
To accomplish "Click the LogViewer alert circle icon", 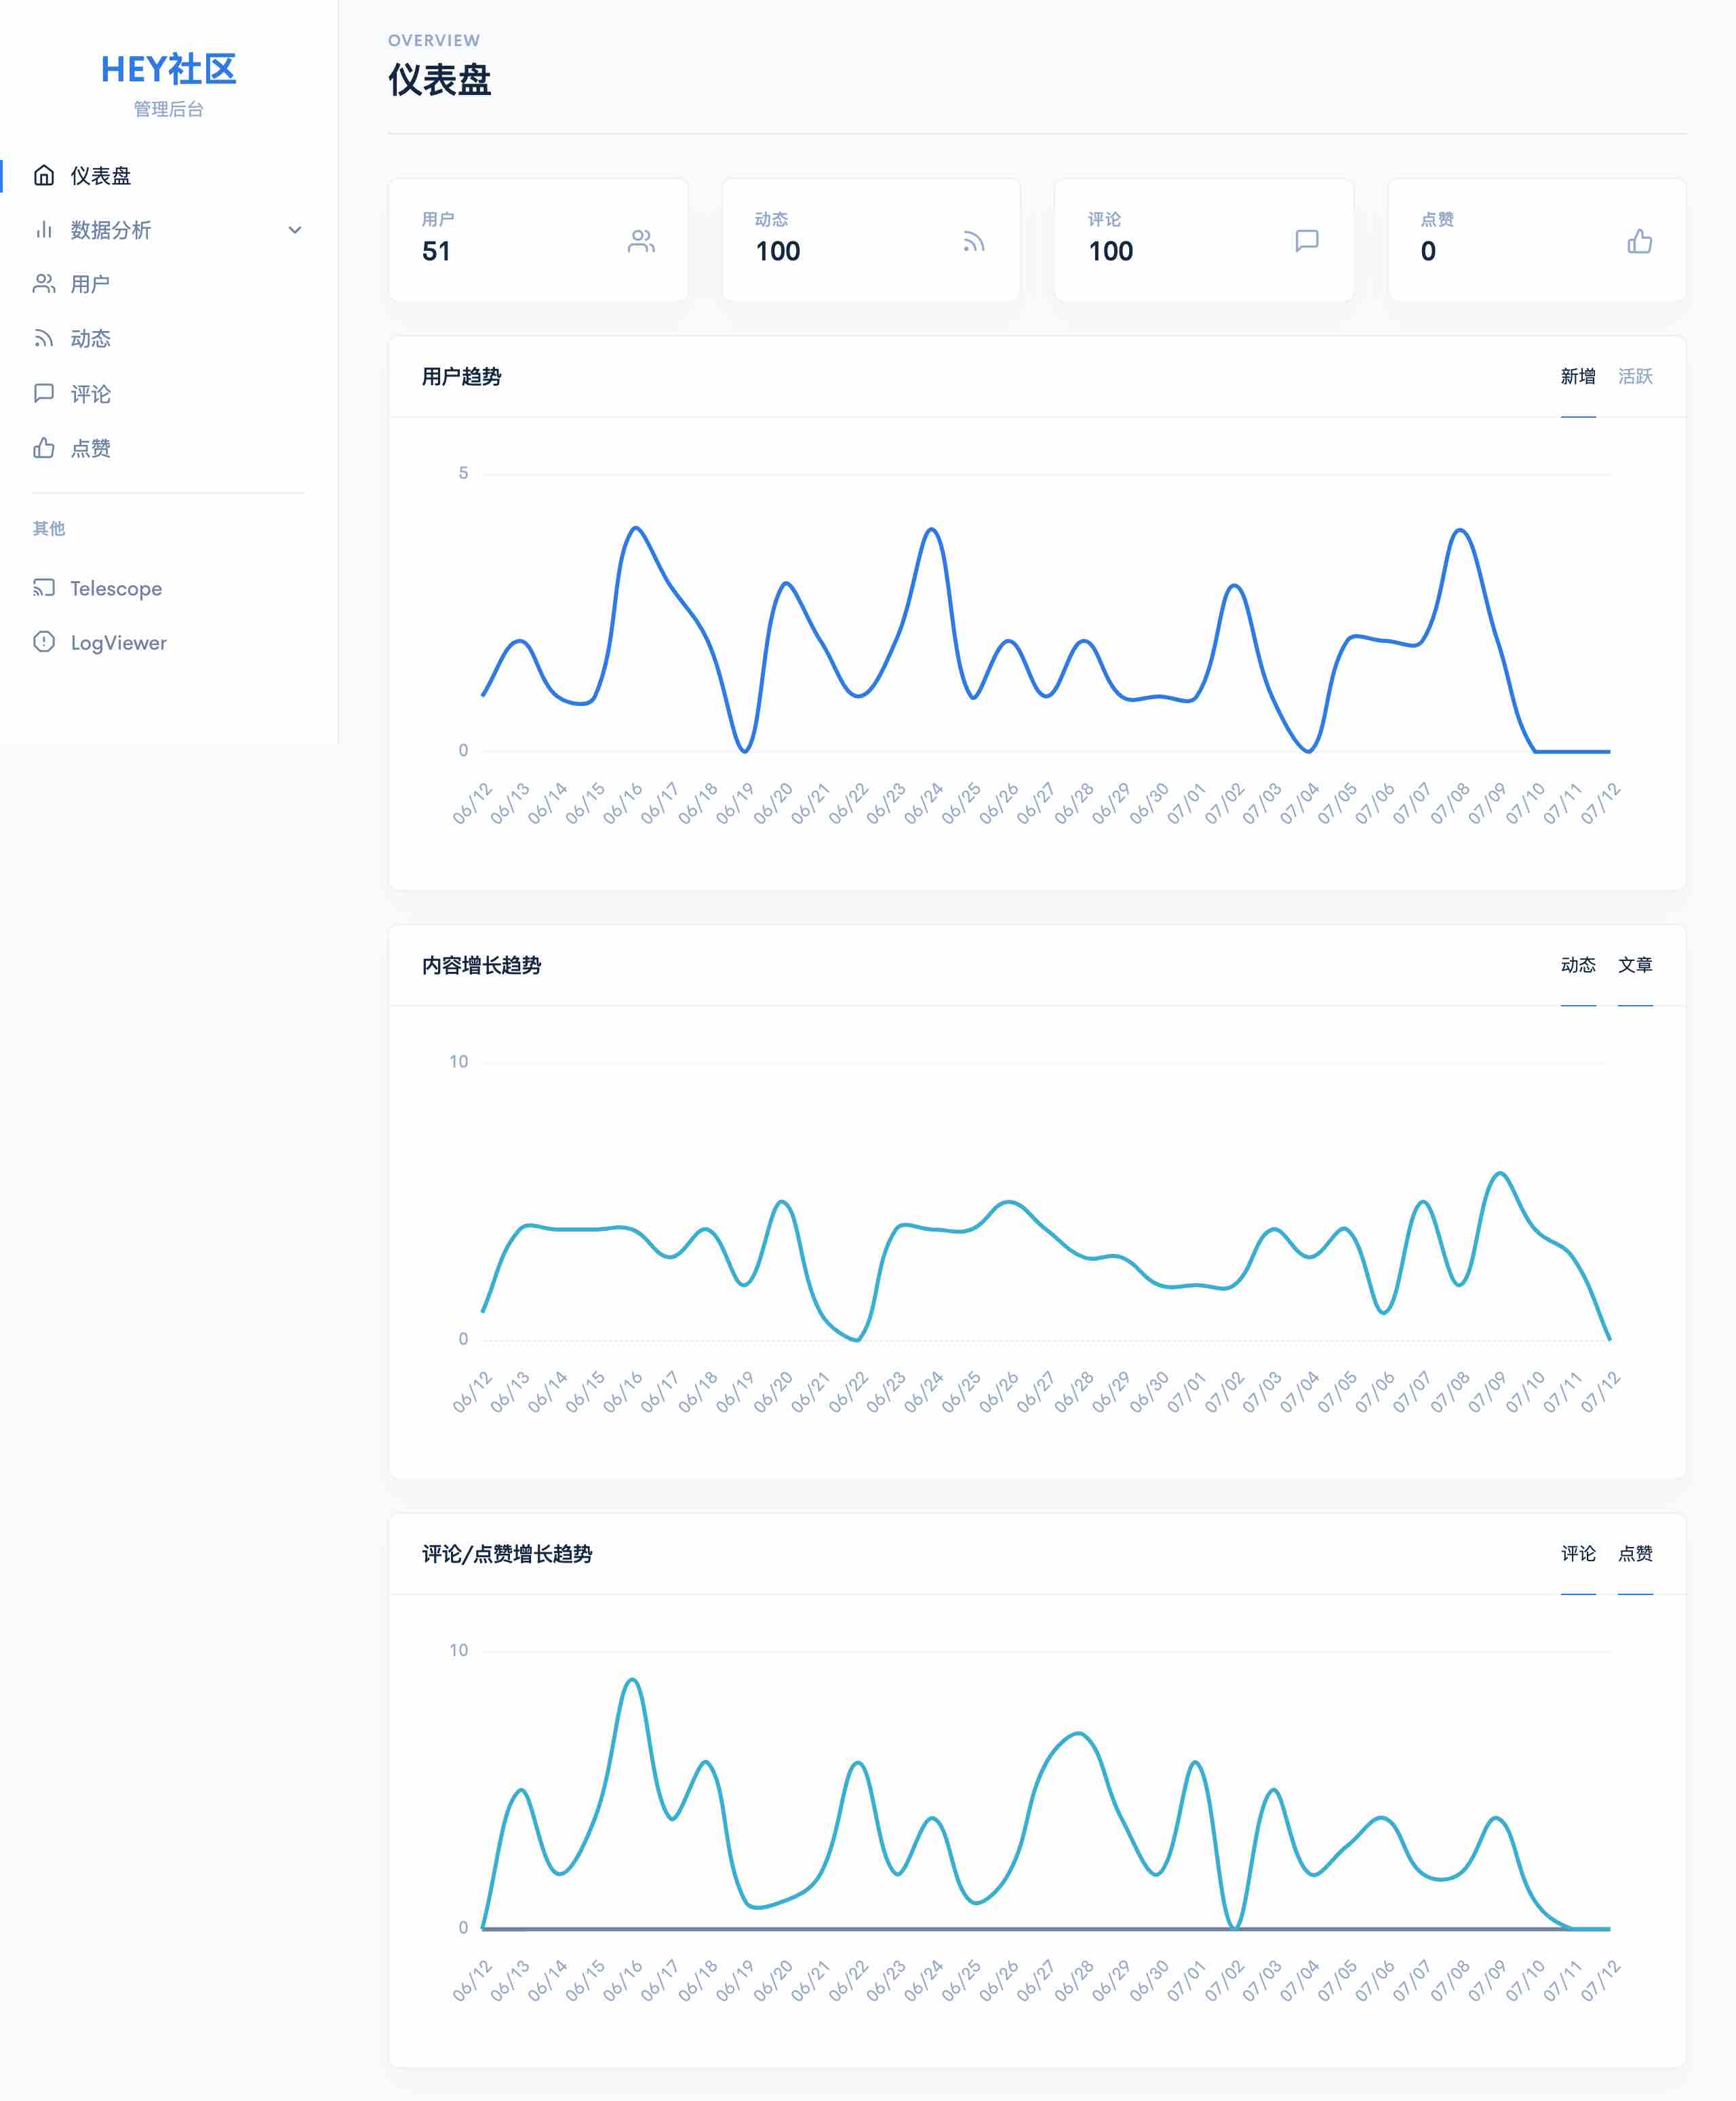I will point(44,642).
